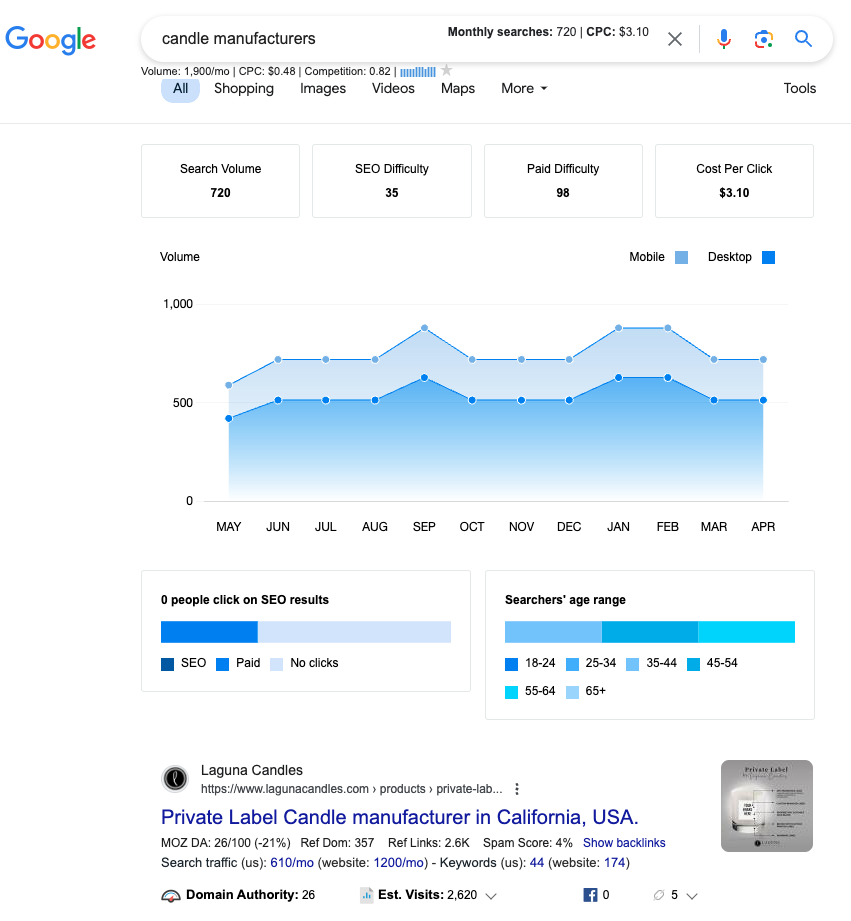Click the voice search microphone icon
Viewport: 851px width, 921px height.
point(724,39)
